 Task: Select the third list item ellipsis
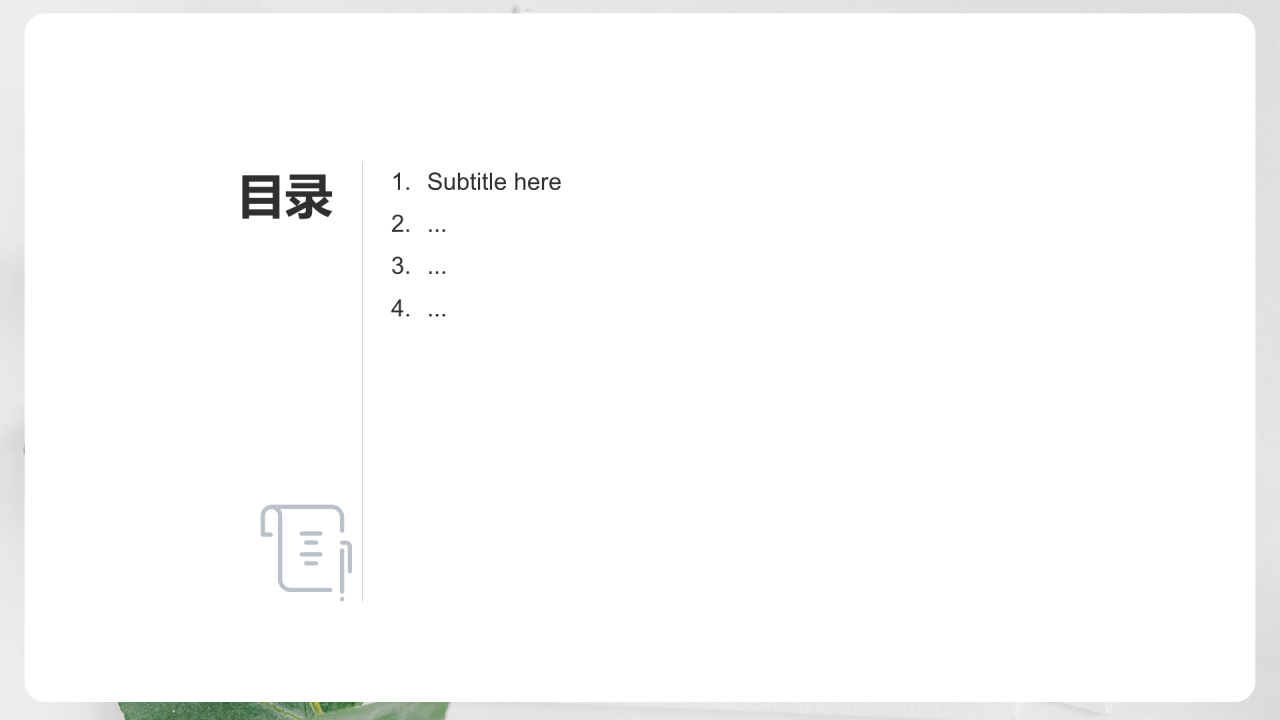437,268
